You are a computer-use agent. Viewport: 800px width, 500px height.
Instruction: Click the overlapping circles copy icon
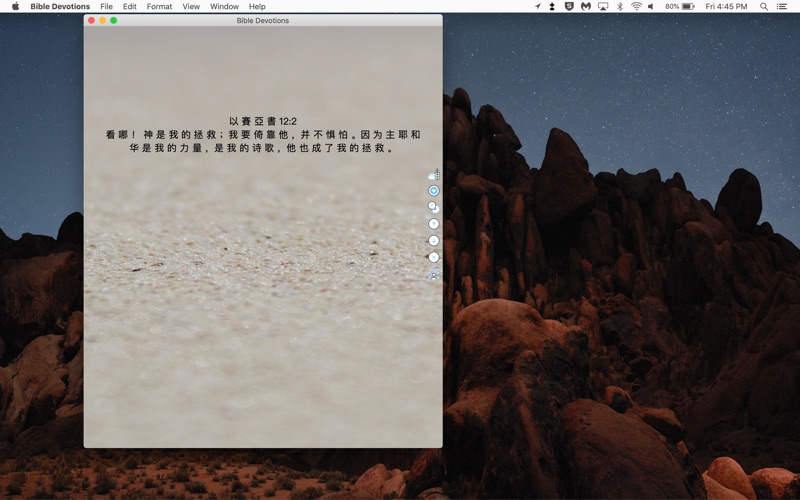[433, 207]
